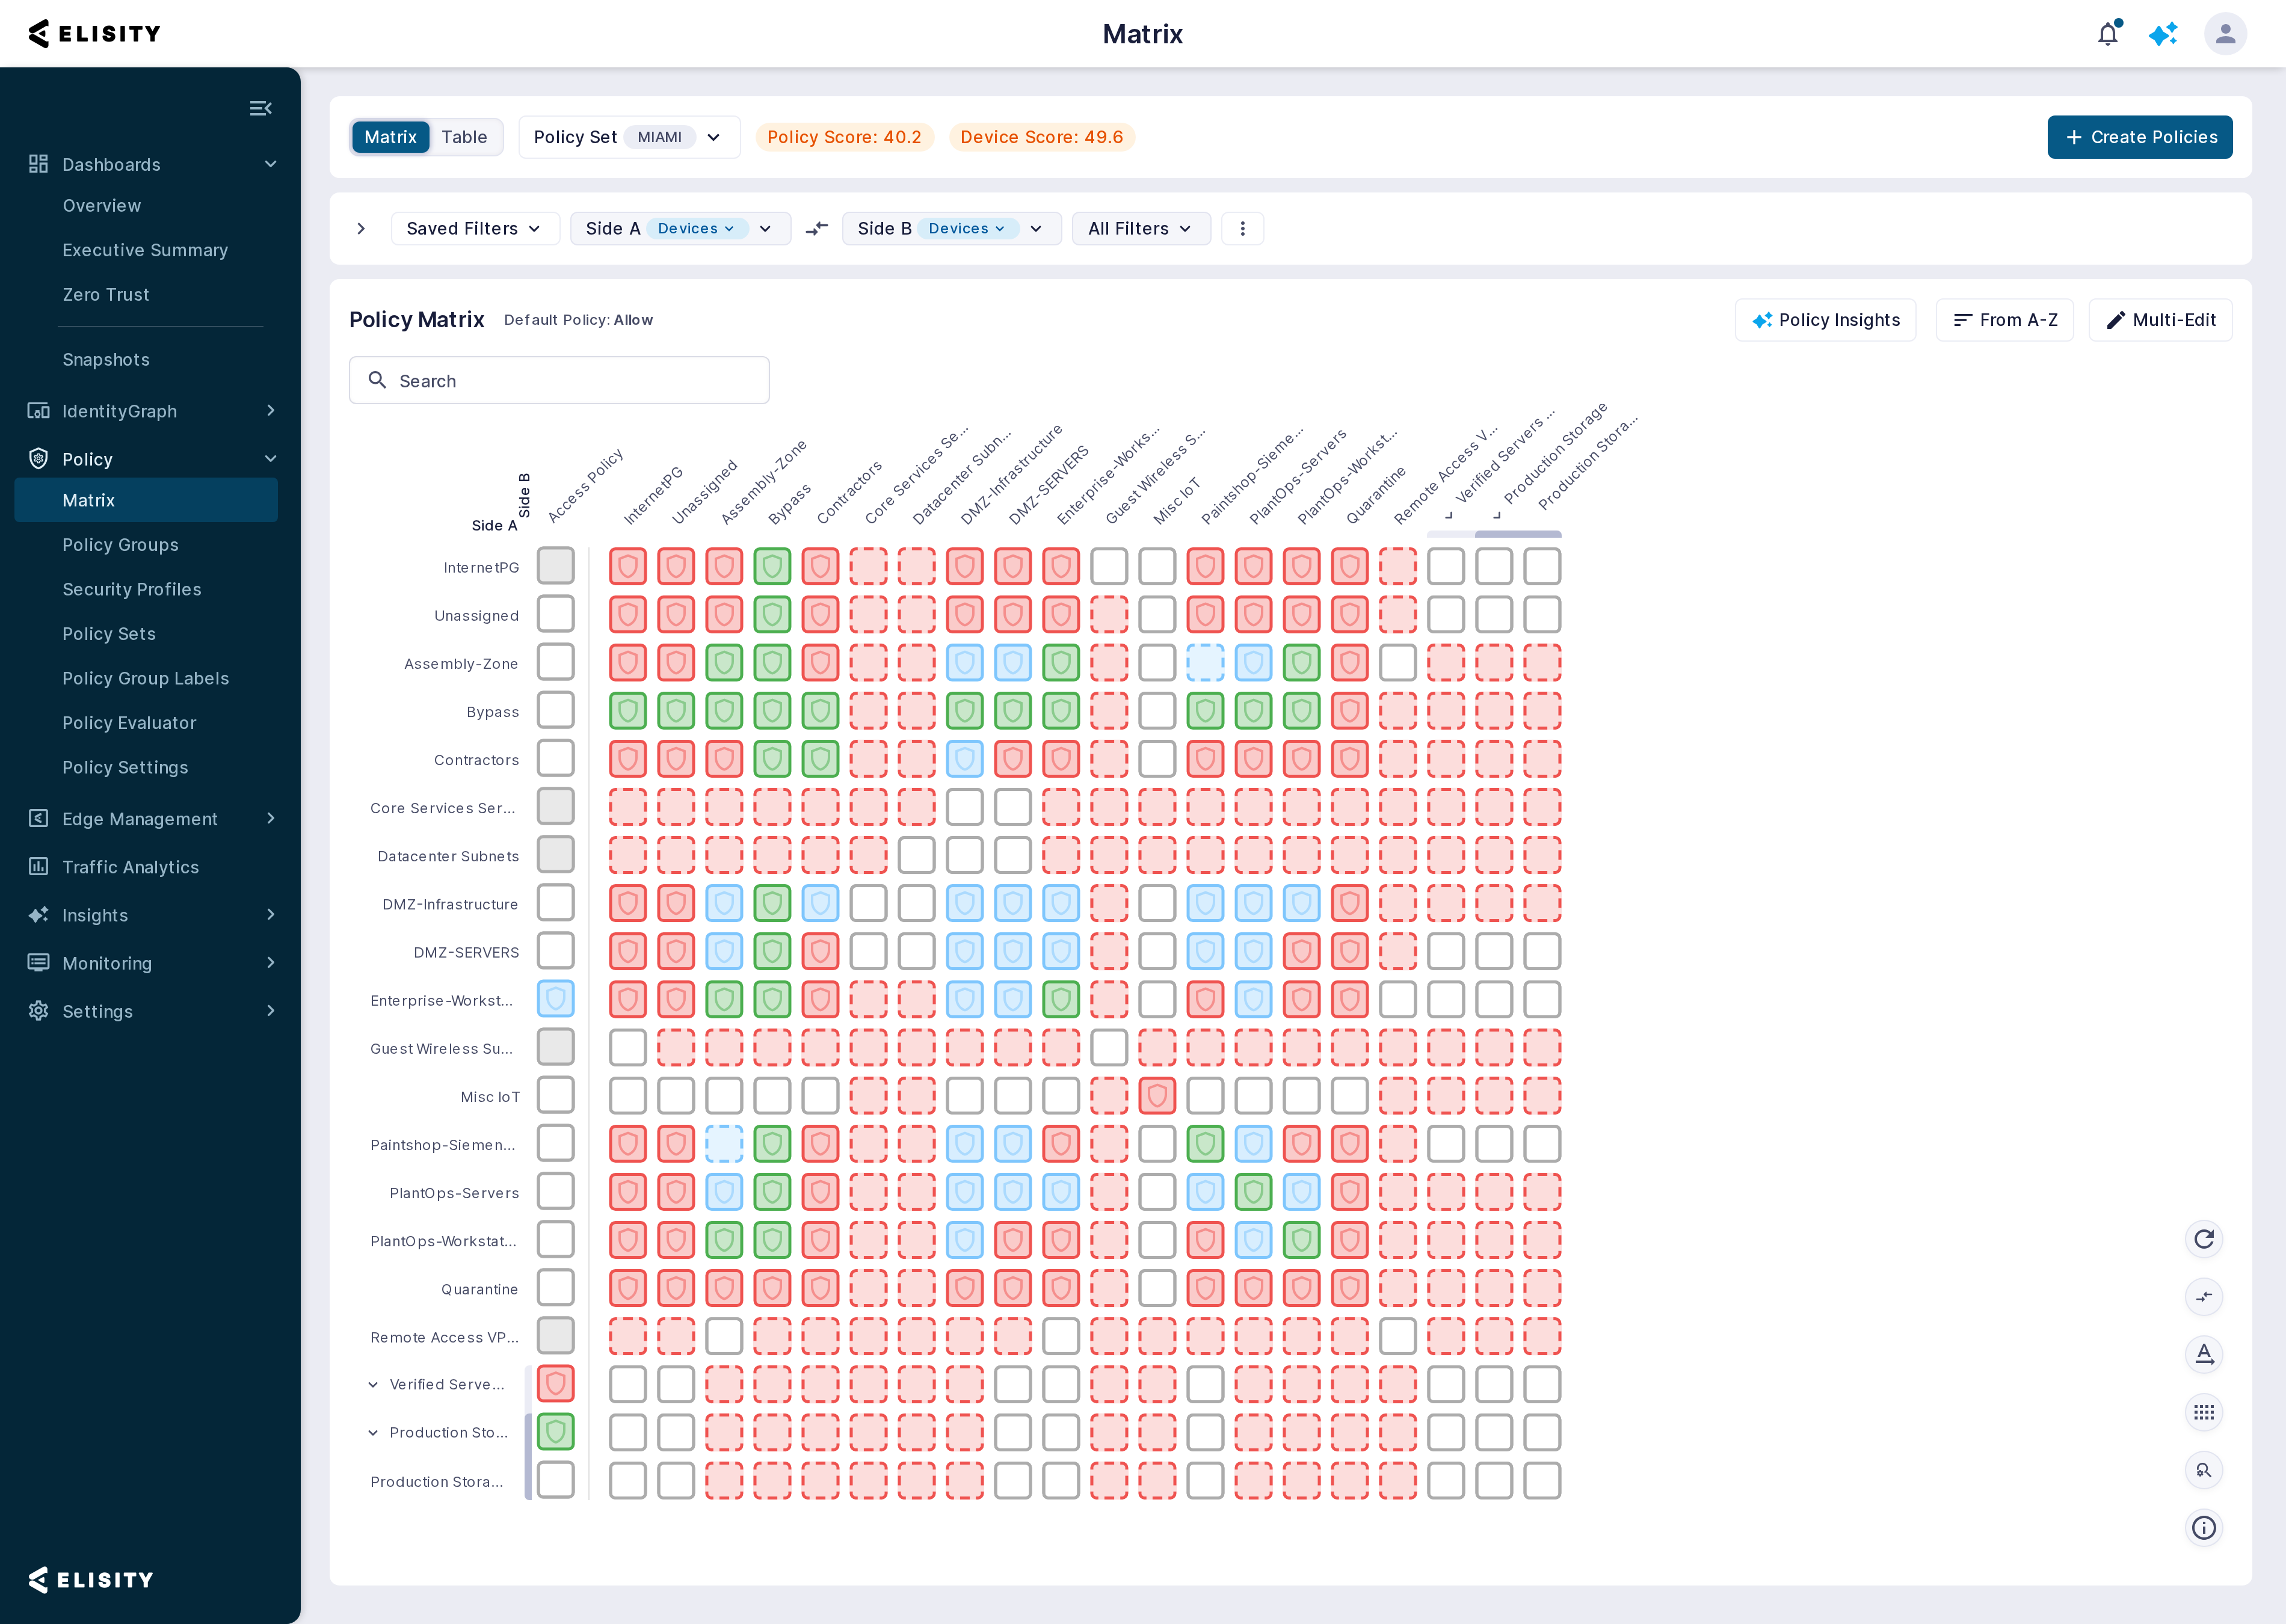Open the filter bar's three-dot menu
The image size is (2286, 1624).
[1242, 229]
